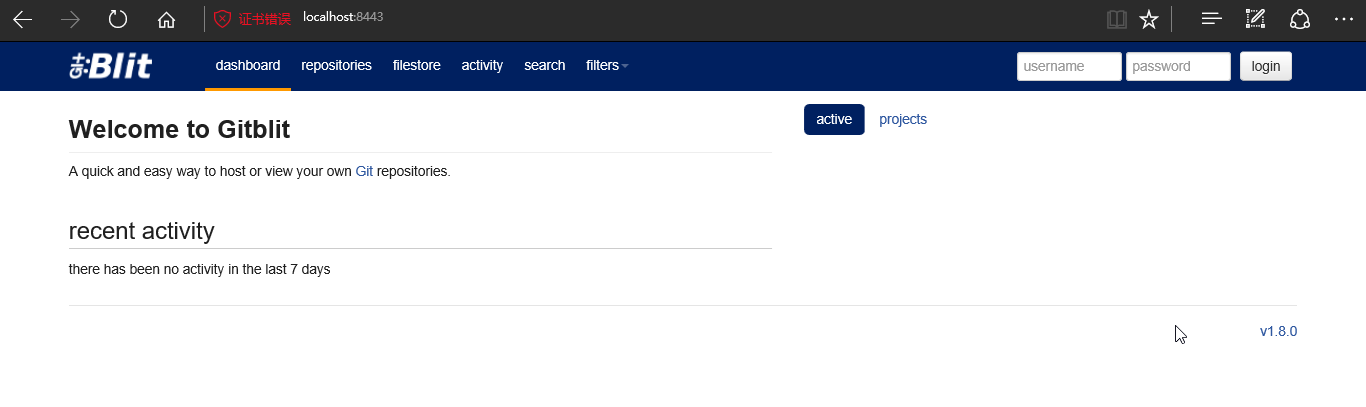
Task: Open the web note pen icon
Action: [x=1255, y=19]
